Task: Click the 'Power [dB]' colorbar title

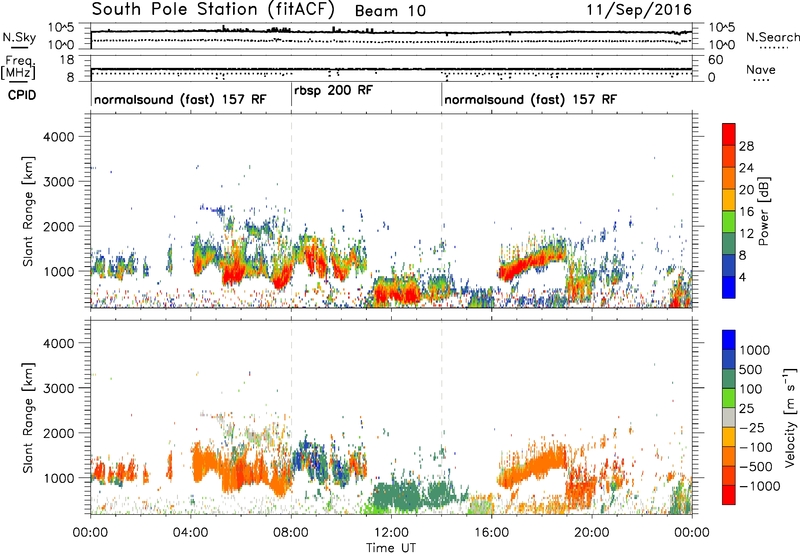Action: pyautogui.click(x=763, y=211)
